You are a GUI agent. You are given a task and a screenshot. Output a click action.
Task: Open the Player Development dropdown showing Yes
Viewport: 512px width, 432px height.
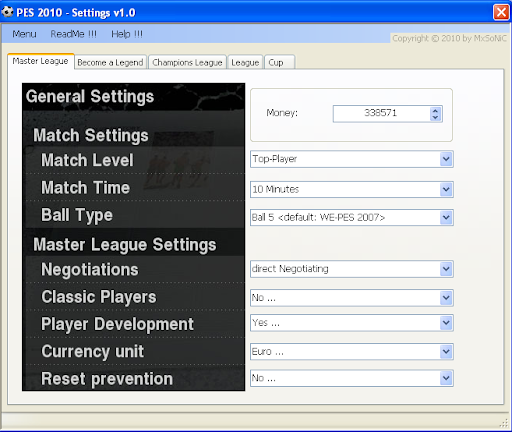[x=352, y=323]
